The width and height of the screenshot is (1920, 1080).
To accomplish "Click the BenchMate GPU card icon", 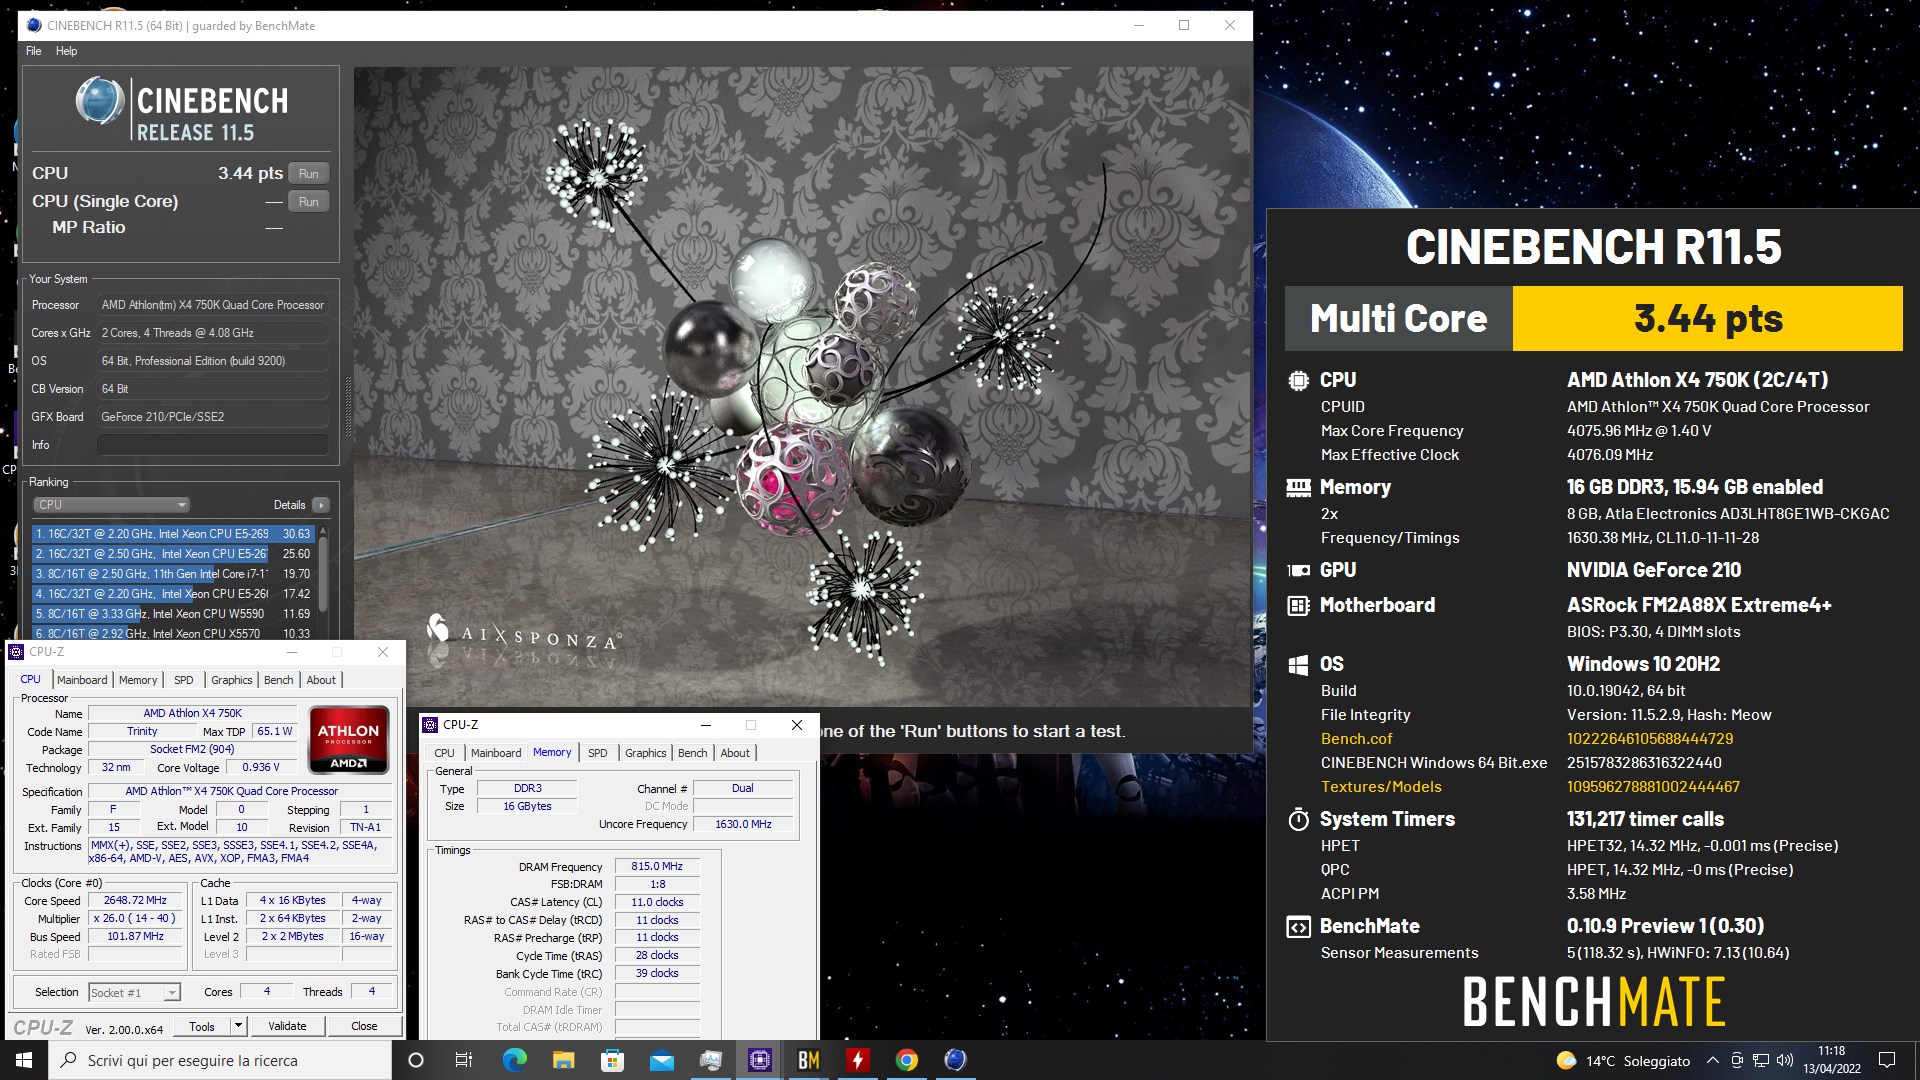I will coord(1298,571).
